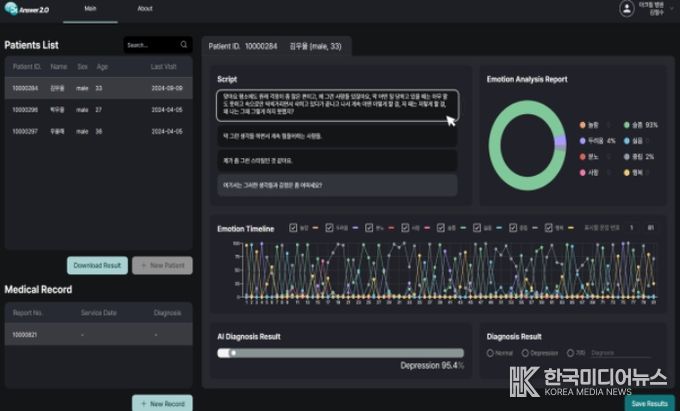Toggle the pink-line timeline checkbox
The height and width of the screenshot is (411, 680).
pyautogui.click(x=405, y=228)
